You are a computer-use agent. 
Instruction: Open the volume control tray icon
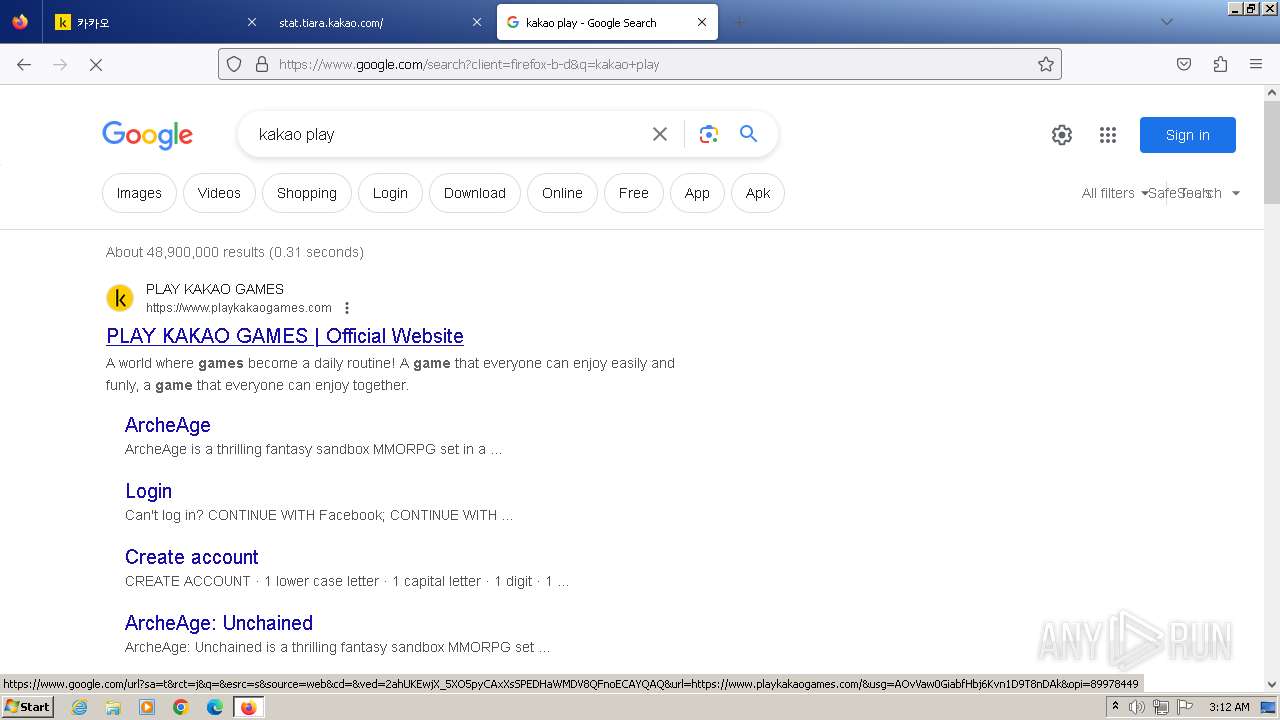coord(1137,707)
